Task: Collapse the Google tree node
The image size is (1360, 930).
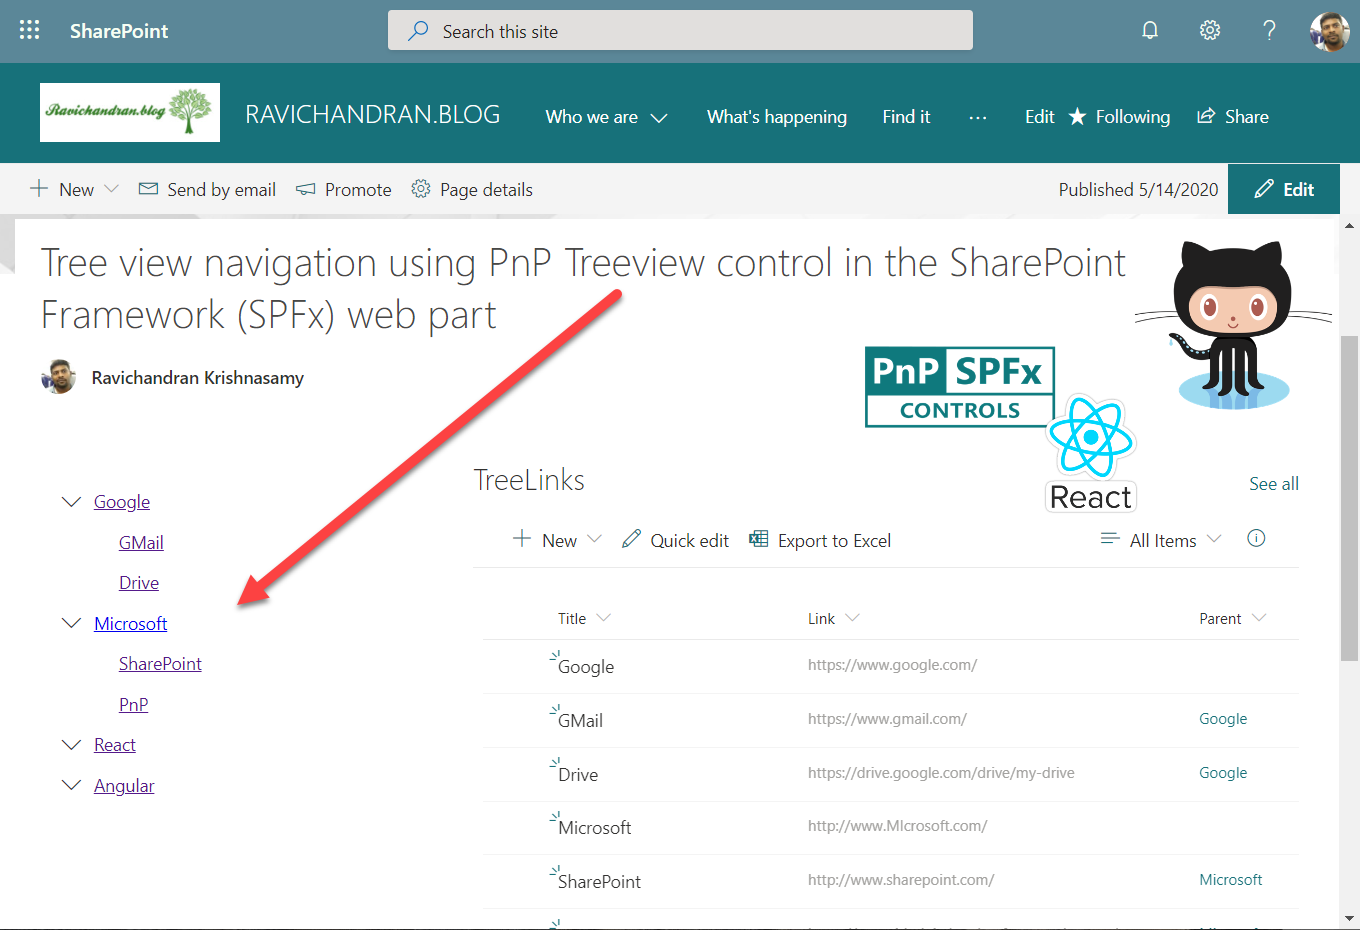Action: [x=71, y=502]
